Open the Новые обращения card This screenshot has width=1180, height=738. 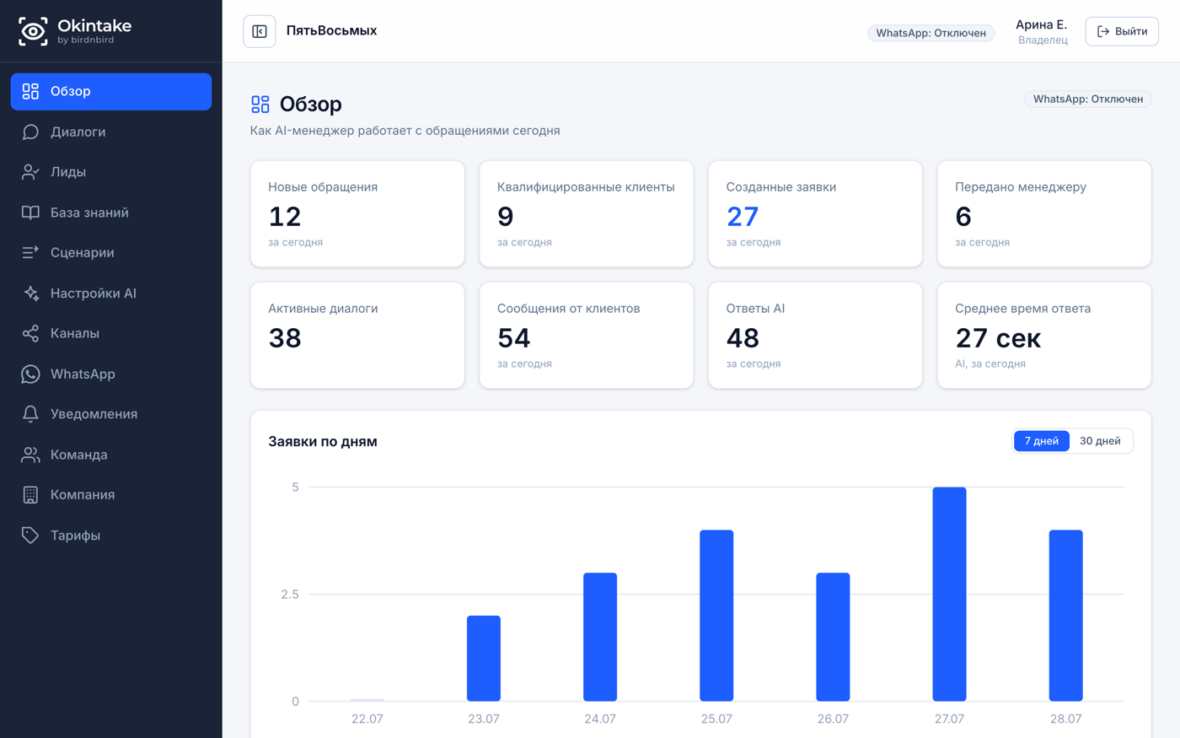point(357,214)
